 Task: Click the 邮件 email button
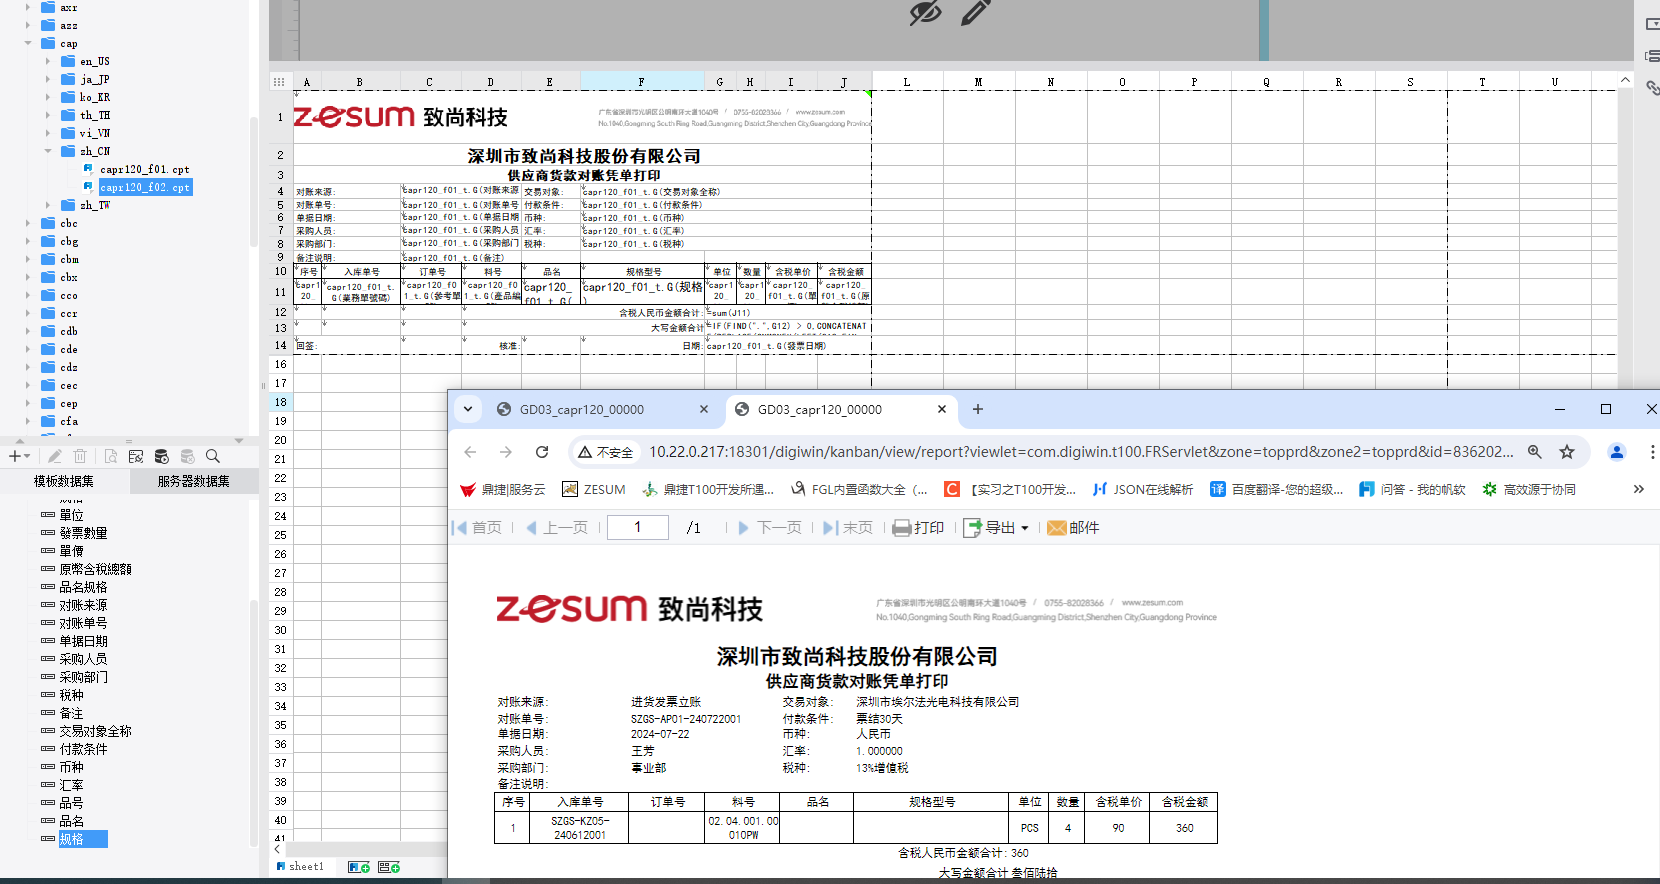pyautogui.click(x=1073, y=527)
